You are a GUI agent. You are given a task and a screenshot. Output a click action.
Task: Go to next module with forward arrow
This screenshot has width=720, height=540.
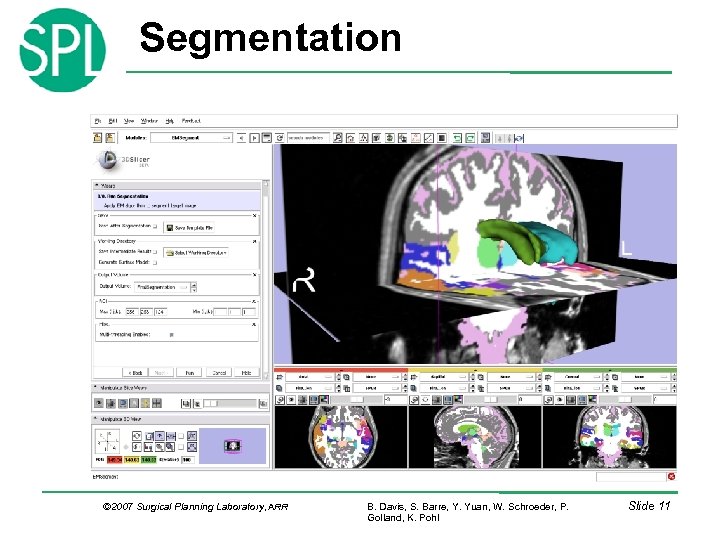254,138
